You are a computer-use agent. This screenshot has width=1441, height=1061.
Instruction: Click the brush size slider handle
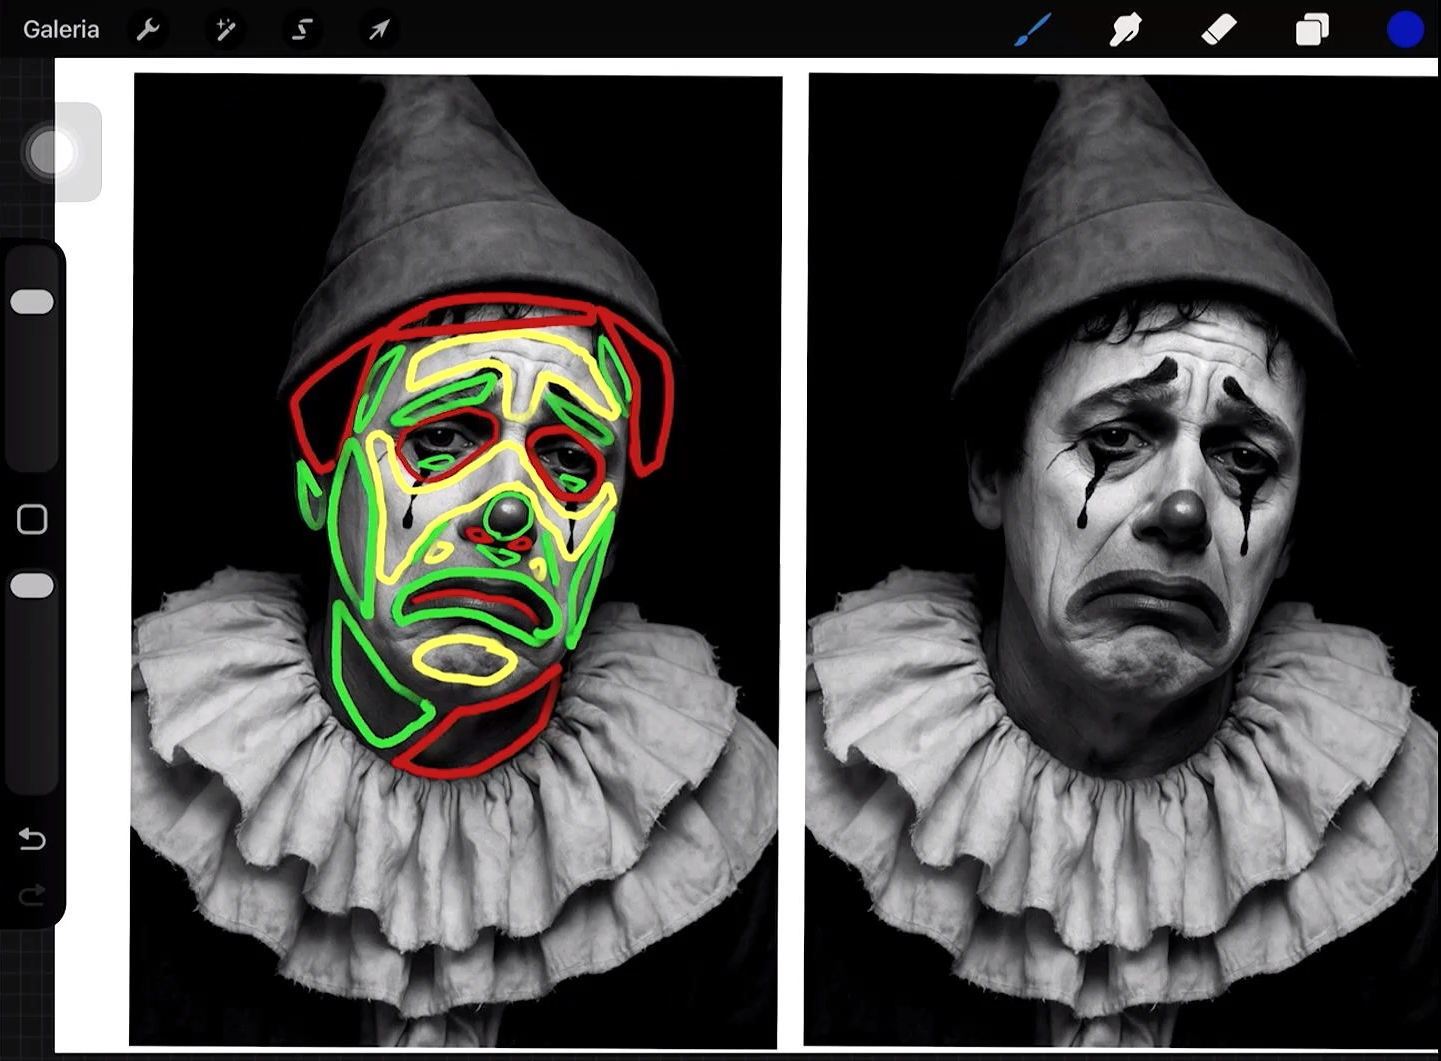pos(32,302)
